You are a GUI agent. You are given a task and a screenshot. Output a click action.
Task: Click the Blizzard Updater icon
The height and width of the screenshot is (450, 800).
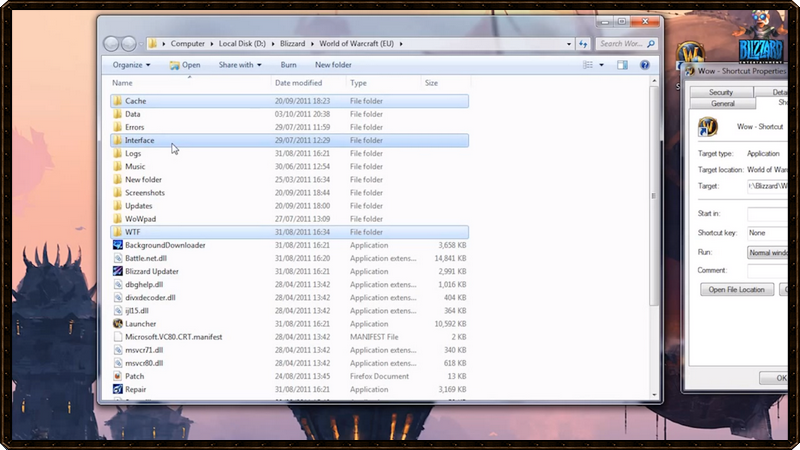pos(117,271)
